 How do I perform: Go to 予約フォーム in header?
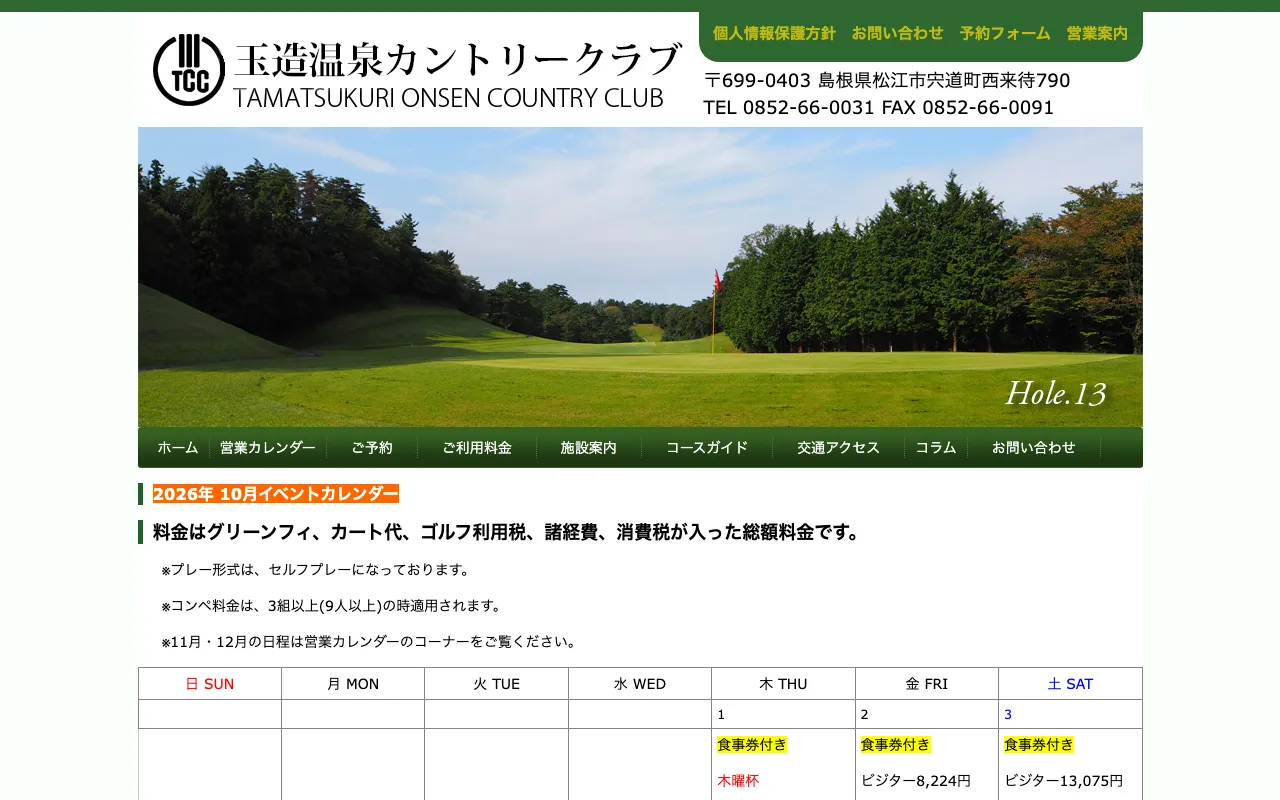(x=1005, y=33)
